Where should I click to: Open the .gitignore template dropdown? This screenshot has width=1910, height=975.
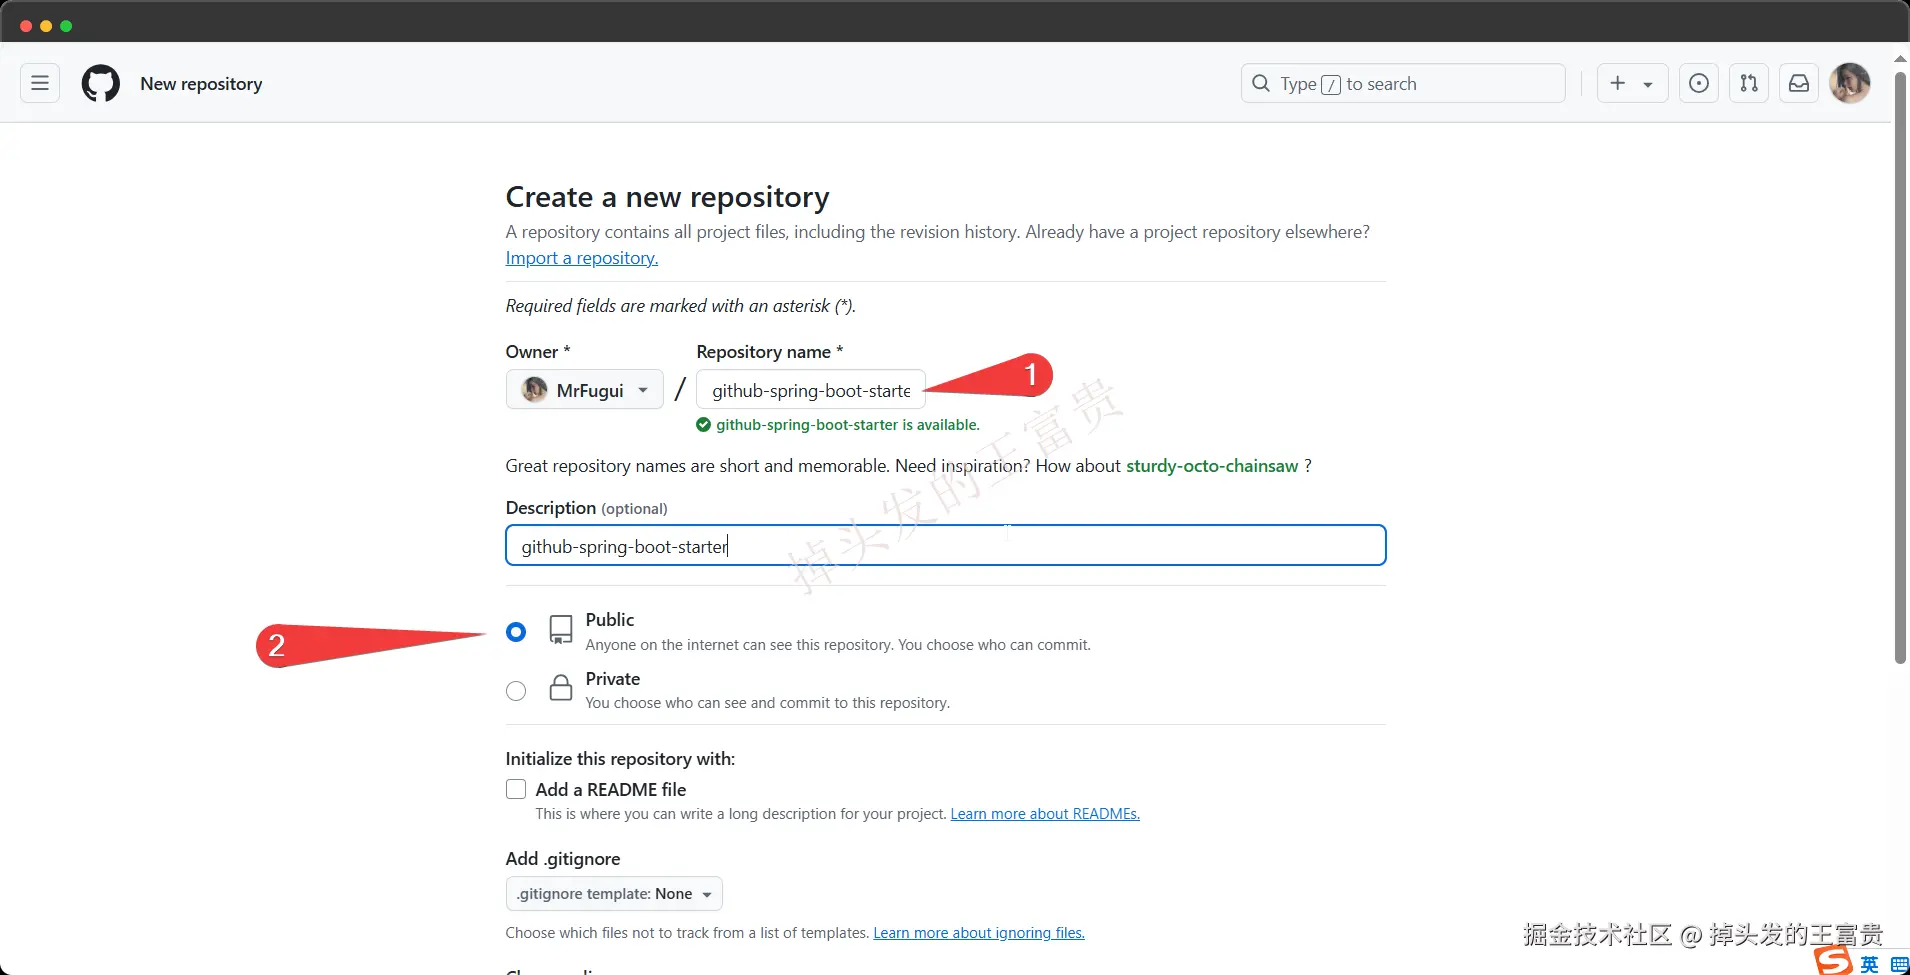pyautogui.click(x=614, y=894)
